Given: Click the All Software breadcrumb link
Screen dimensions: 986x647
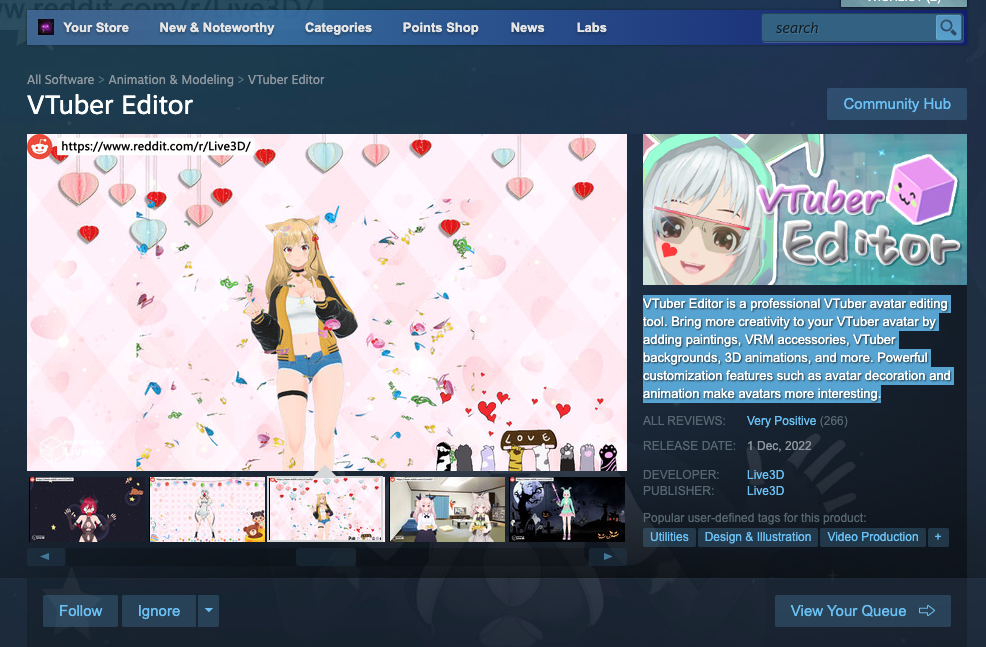Looking at the screenshot, I should pos(60,80).
